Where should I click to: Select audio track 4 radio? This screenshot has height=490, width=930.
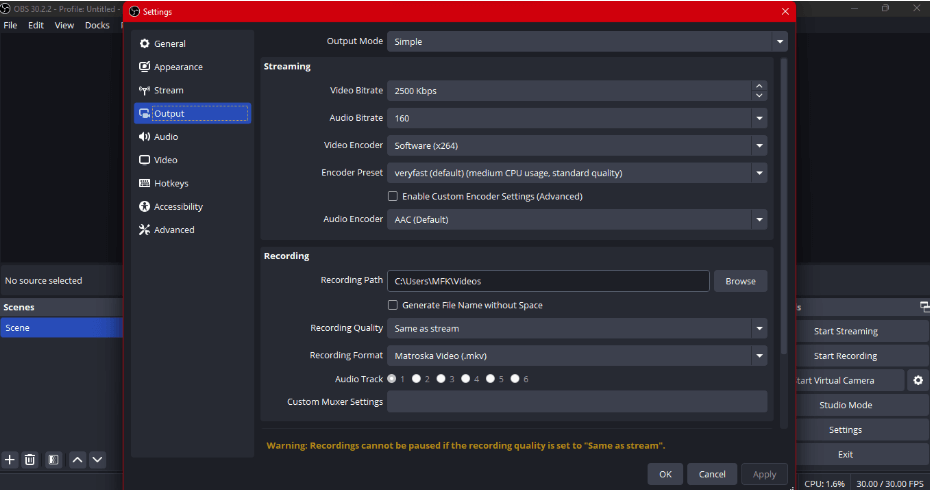click(466, 378)
